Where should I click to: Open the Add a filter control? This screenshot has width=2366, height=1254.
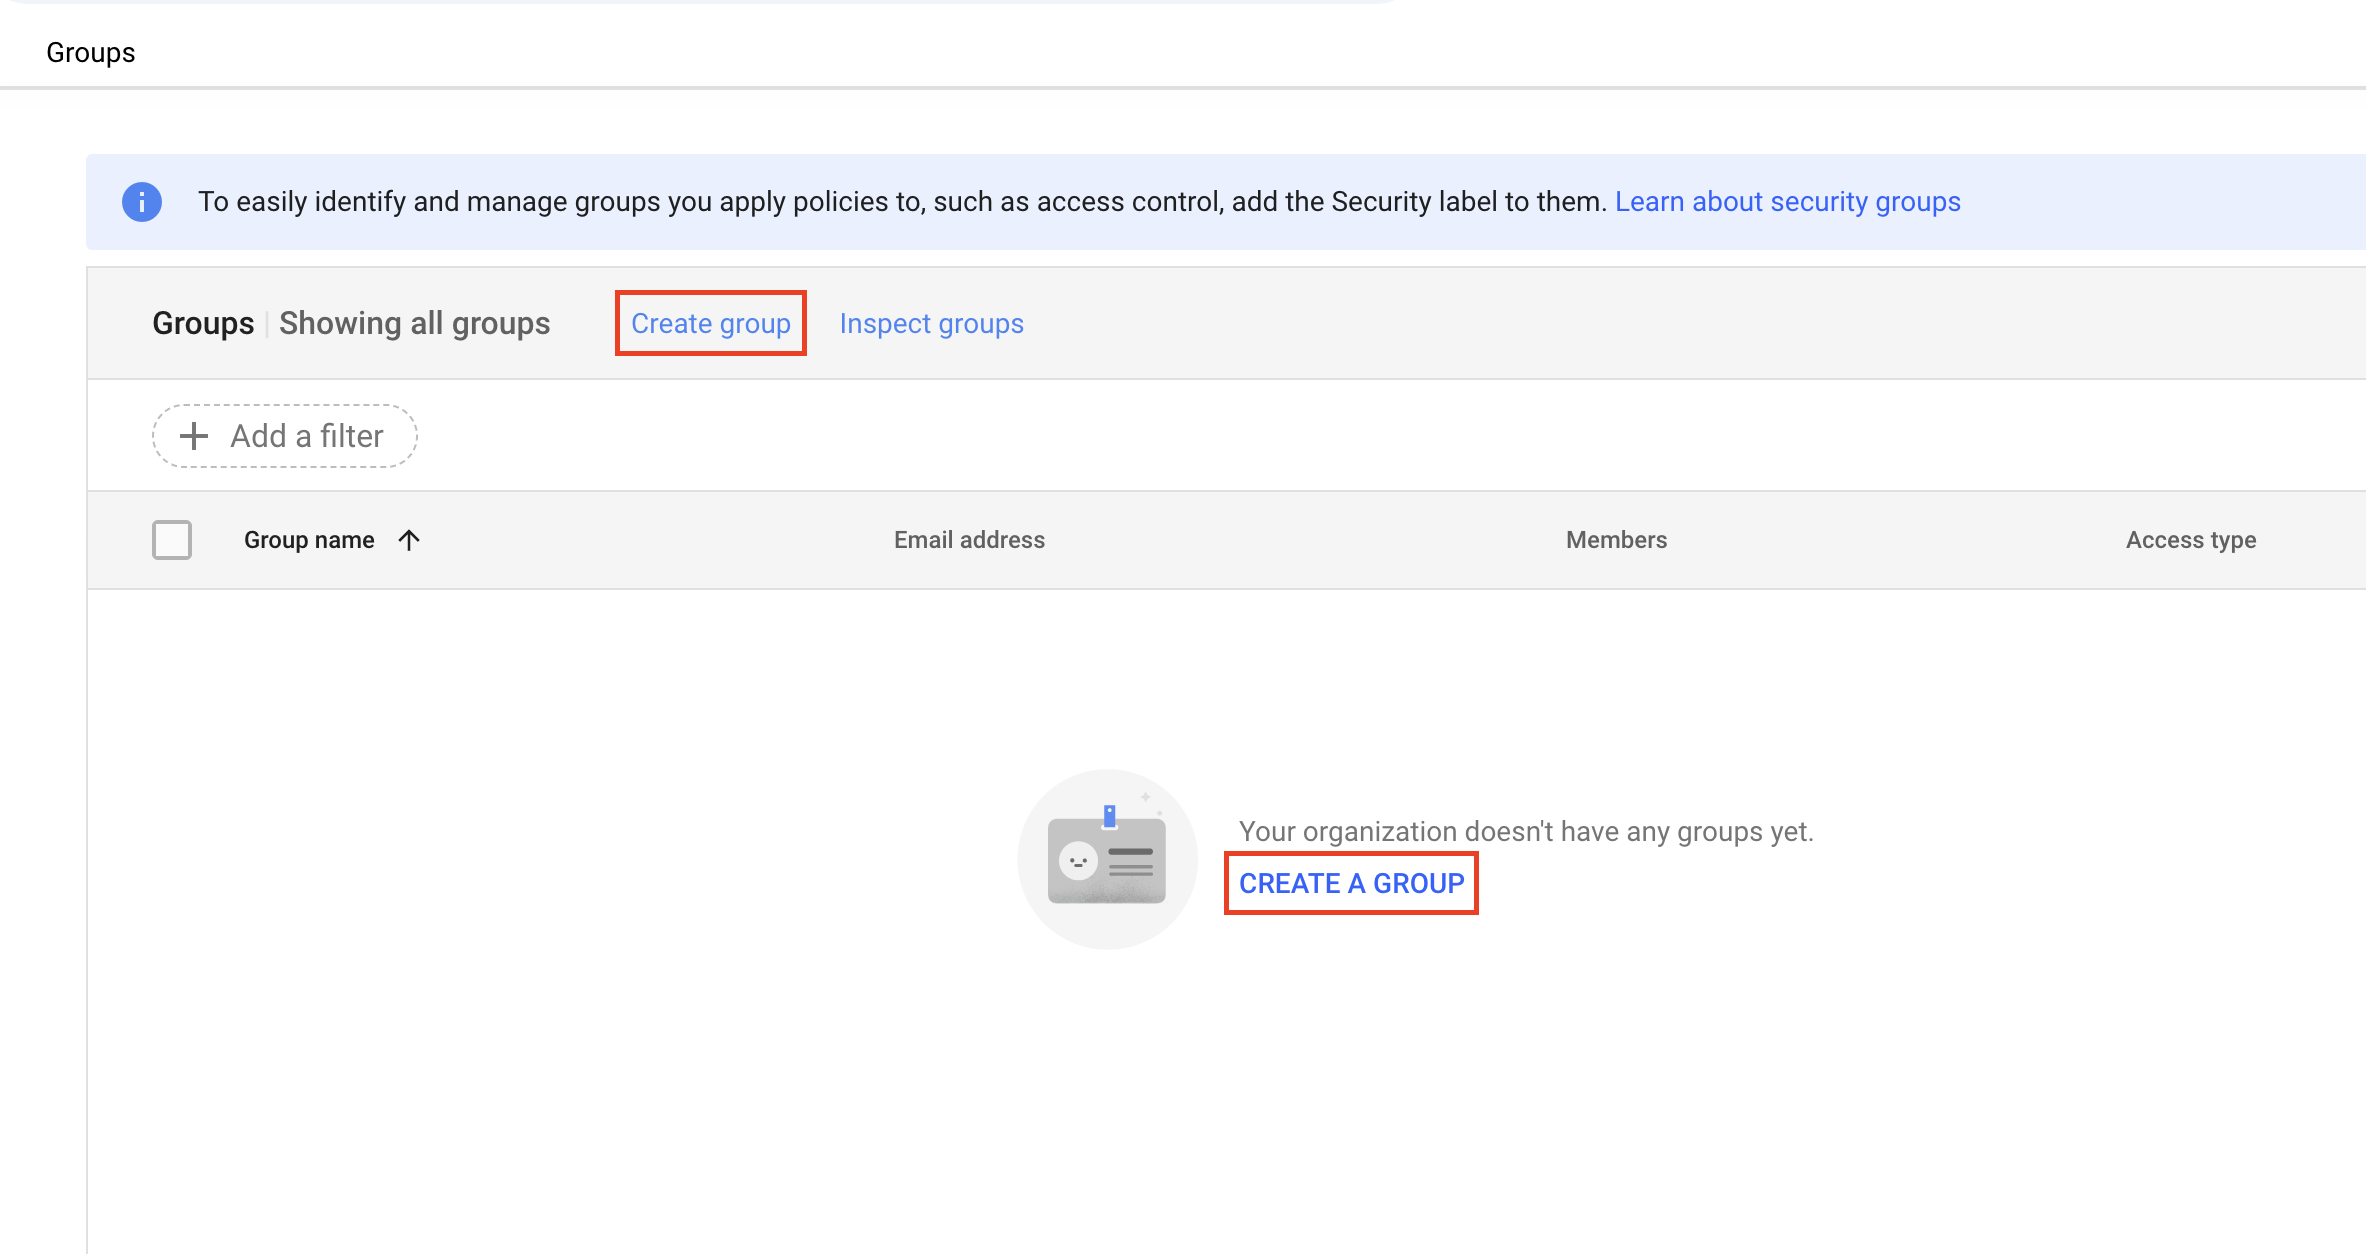coord(285,436)
